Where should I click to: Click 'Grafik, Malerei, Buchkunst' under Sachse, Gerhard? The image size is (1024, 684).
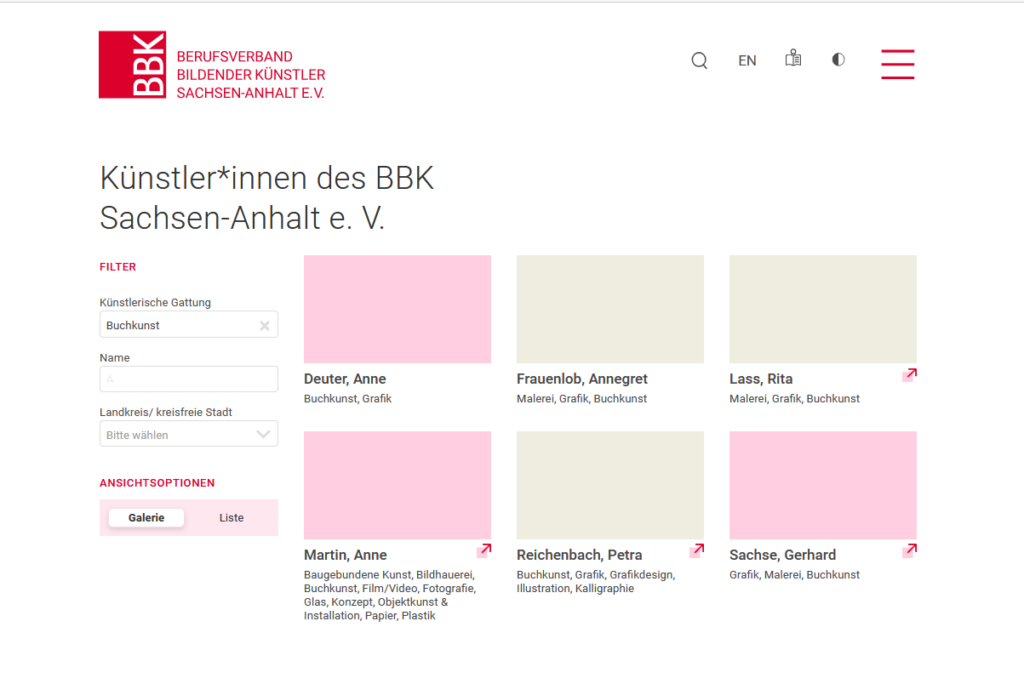tap(794, 575)
